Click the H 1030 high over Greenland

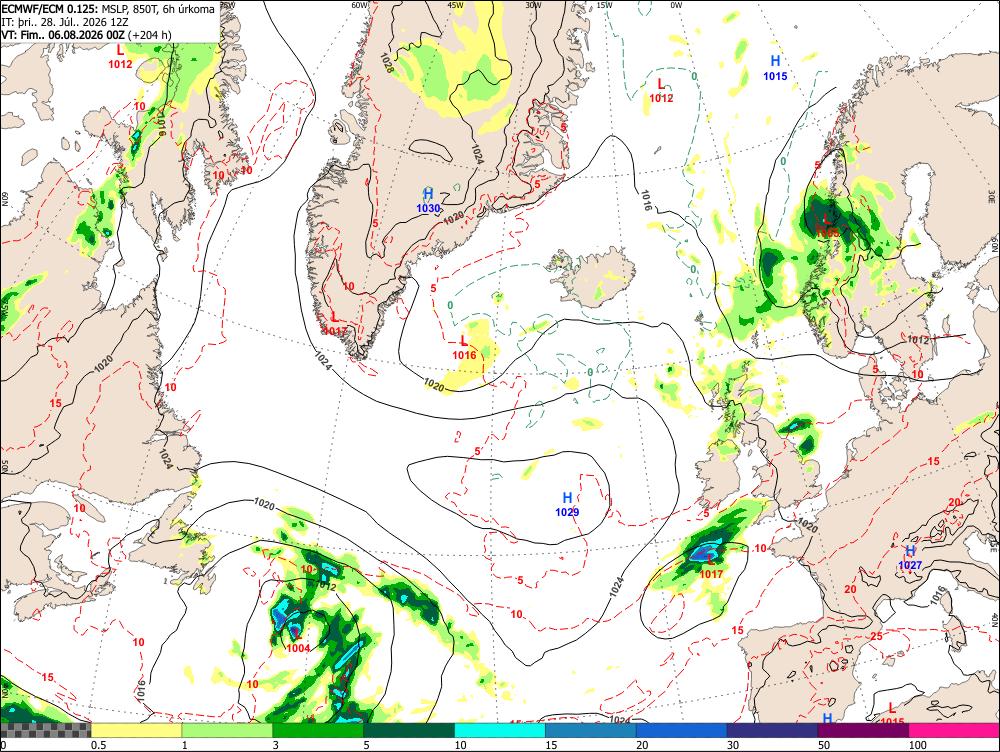click(x=428, y=200)
